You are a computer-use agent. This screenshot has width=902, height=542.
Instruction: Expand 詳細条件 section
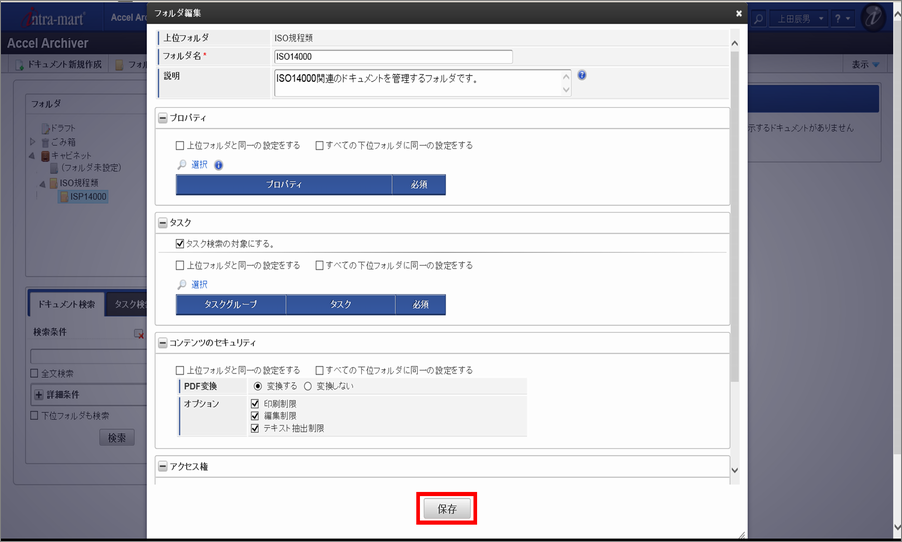[39, 395]
